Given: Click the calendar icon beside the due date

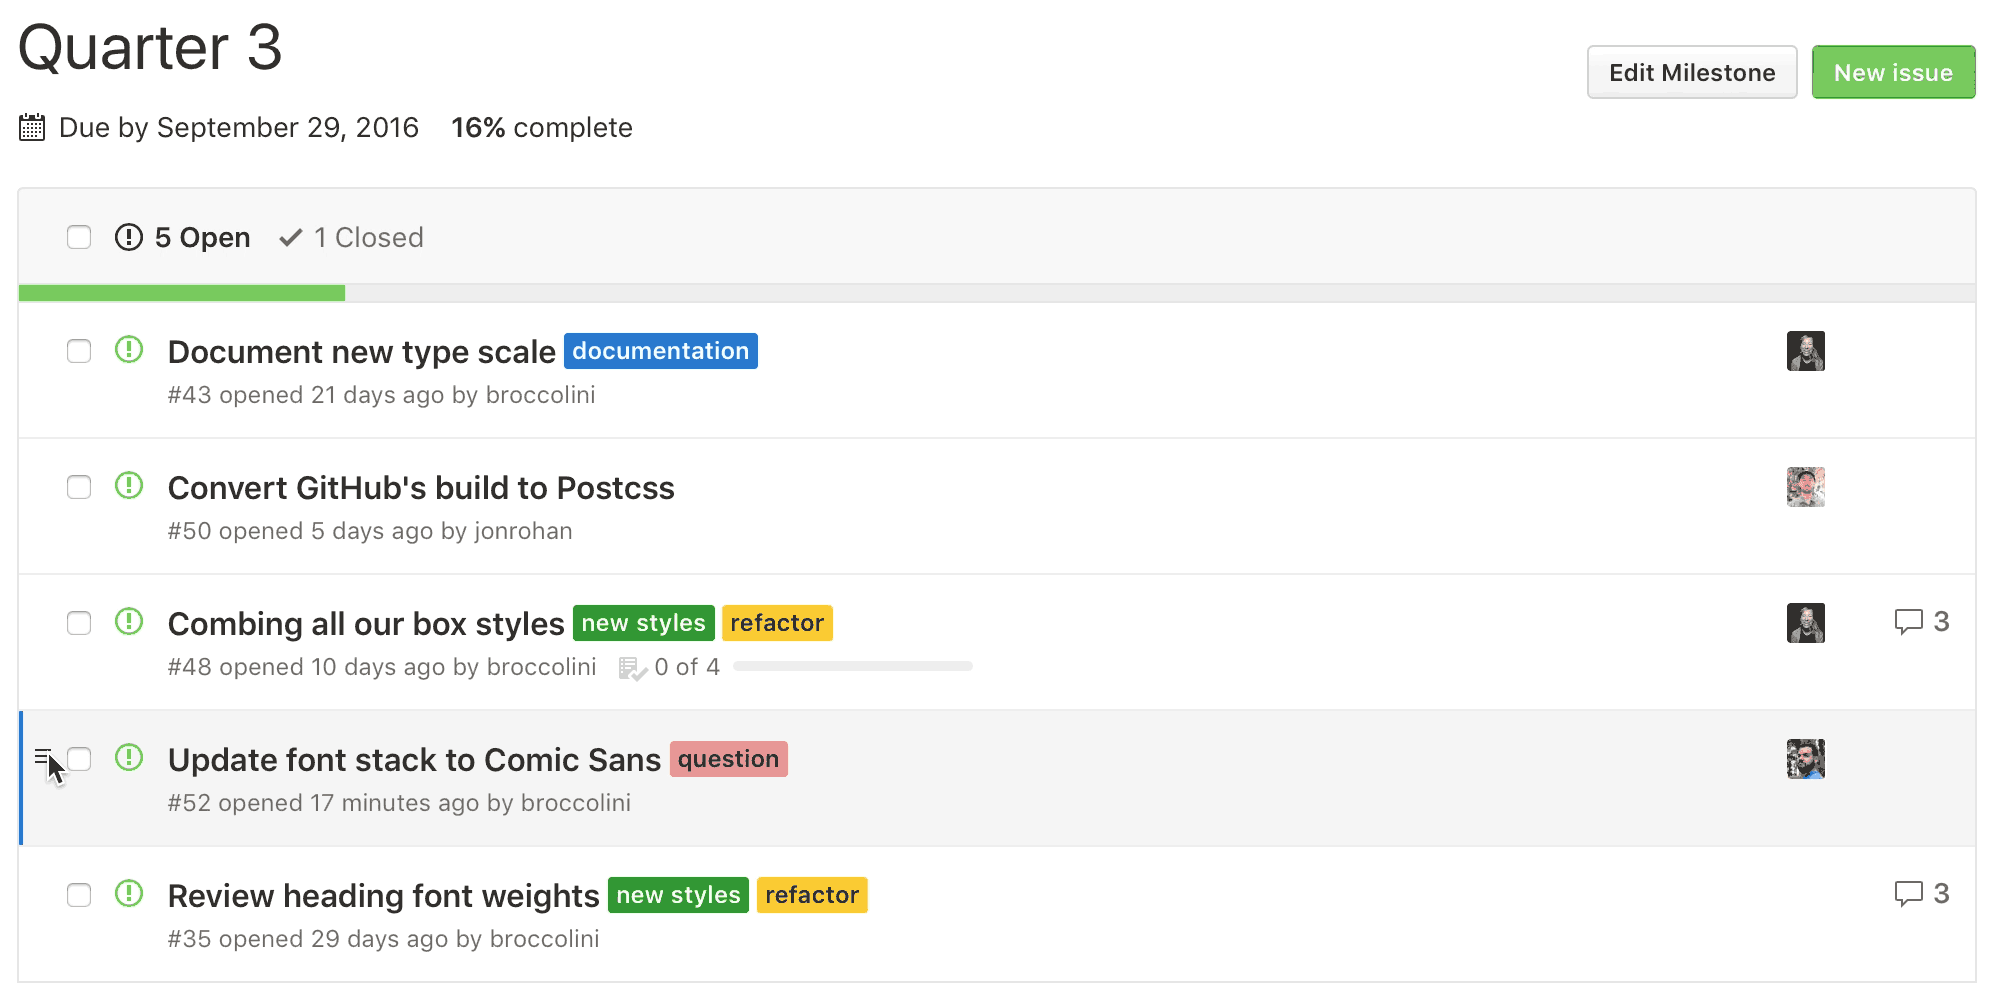Looking at the screenshot, I should (31, 127).
